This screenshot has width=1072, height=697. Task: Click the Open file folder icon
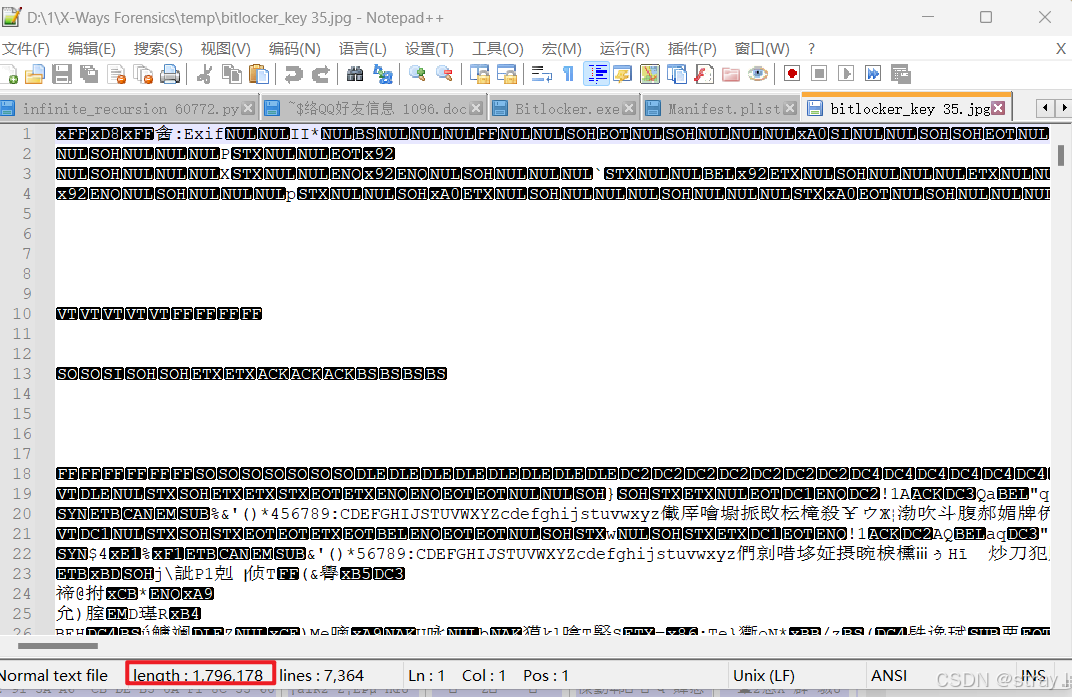click(35, 74)
